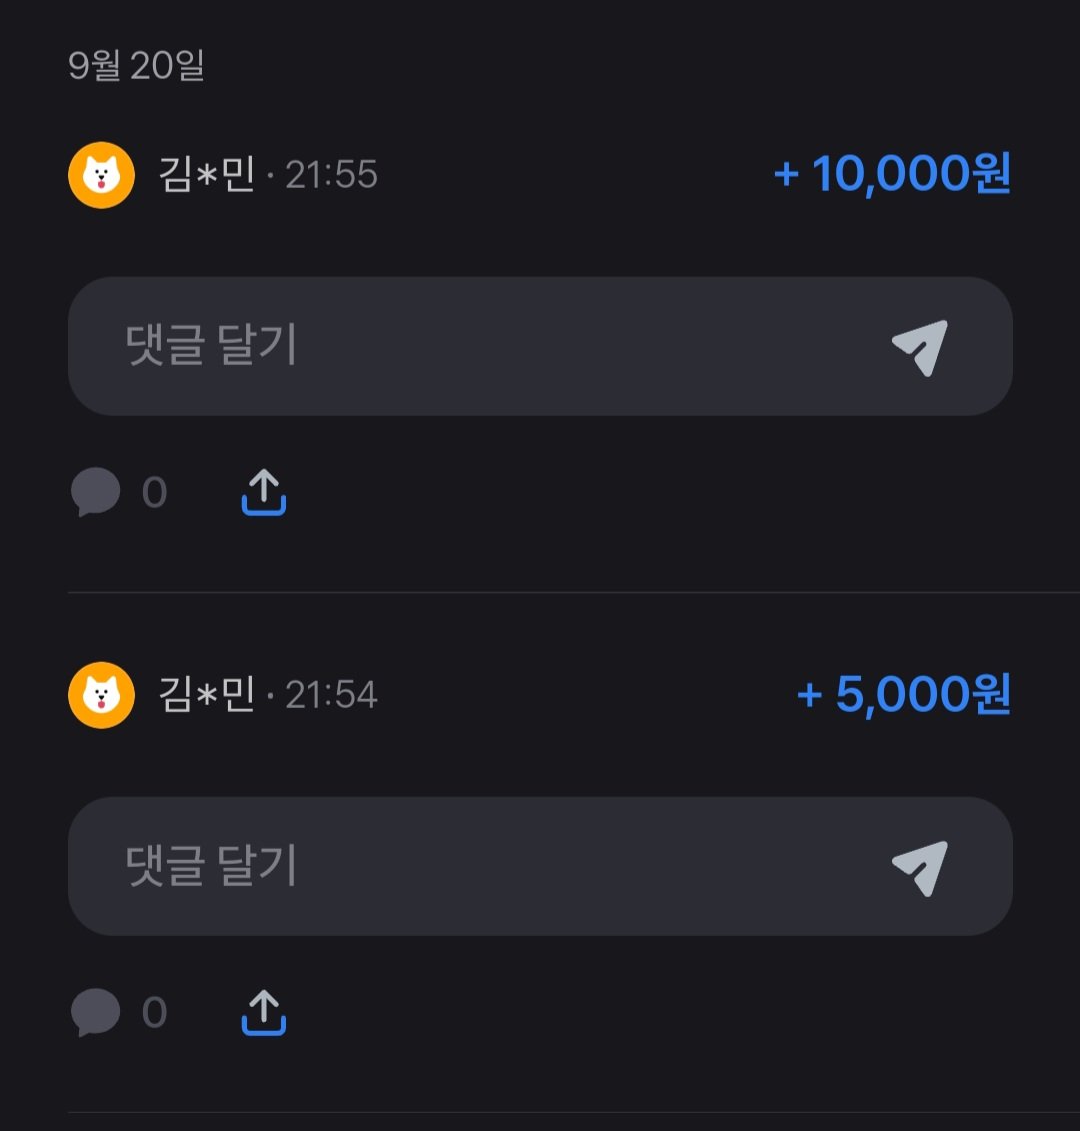The height and width of the screenshot is (1131, 1080).
Task: Click the 21:55 timestamp
Action: [x=331, y=175]
